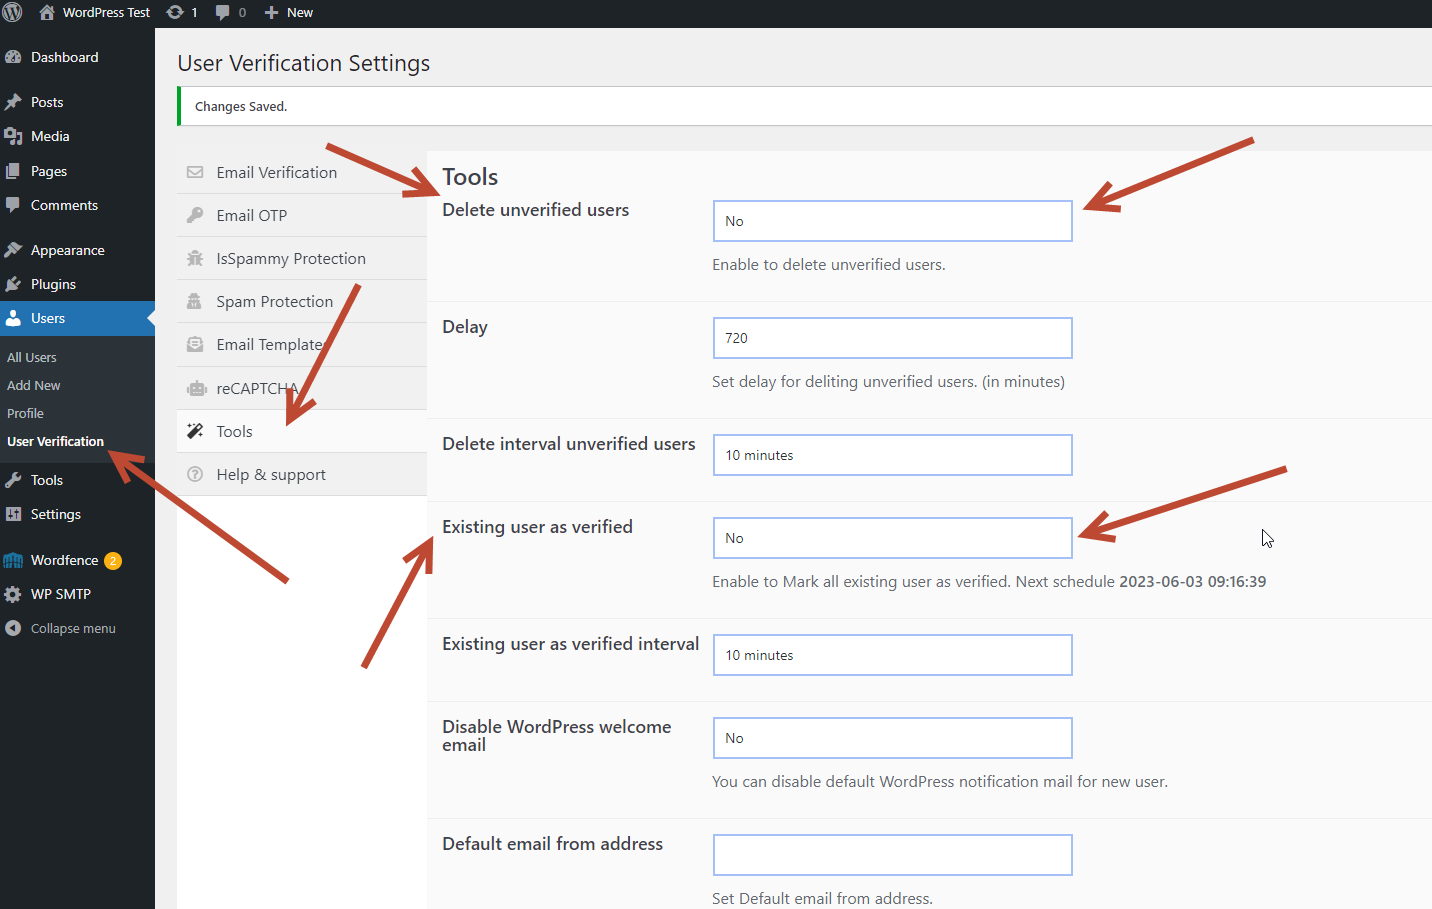Select the reCAPTCHA settings tab
The height and width of the screenshot is (909, 1432).
coord(302,388)
